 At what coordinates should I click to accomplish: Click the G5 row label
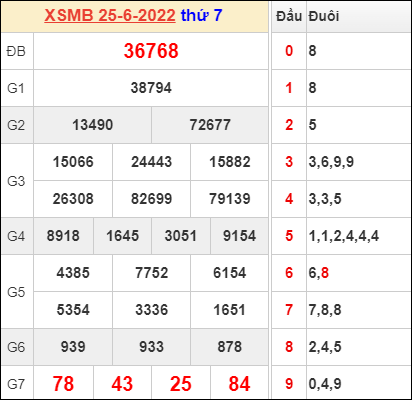[x=16, y=292]
